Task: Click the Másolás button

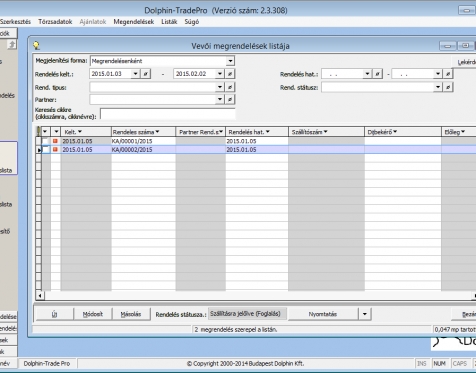Action: click(131, 314)
